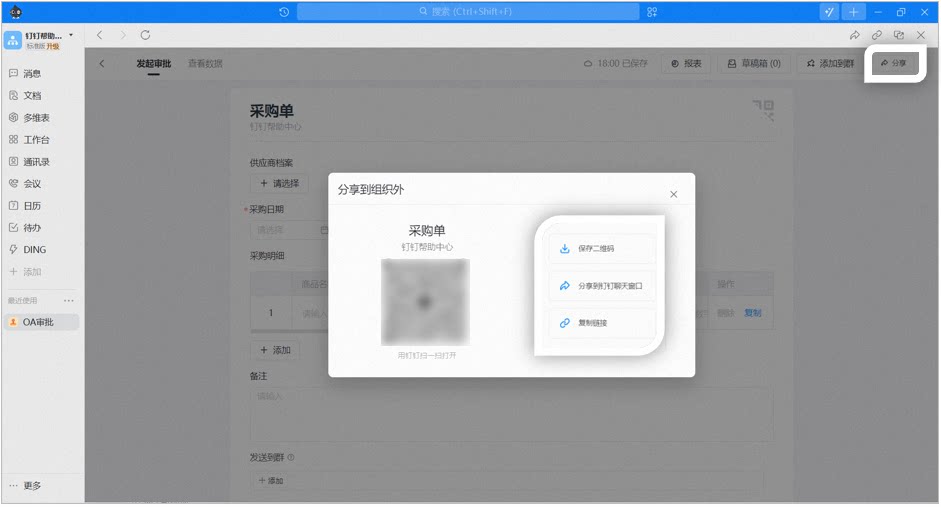Click 添加 below the 采购明细 table
The image size is (941, 507).
coord(275,350)
